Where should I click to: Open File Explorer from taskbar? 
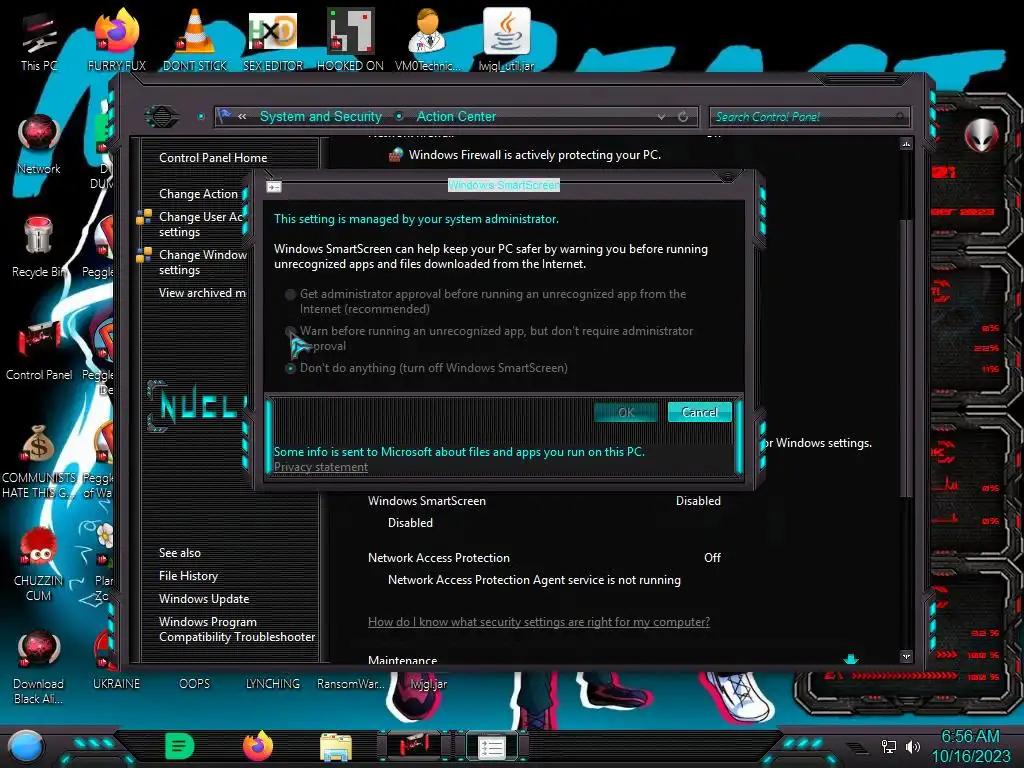point(336,747)
